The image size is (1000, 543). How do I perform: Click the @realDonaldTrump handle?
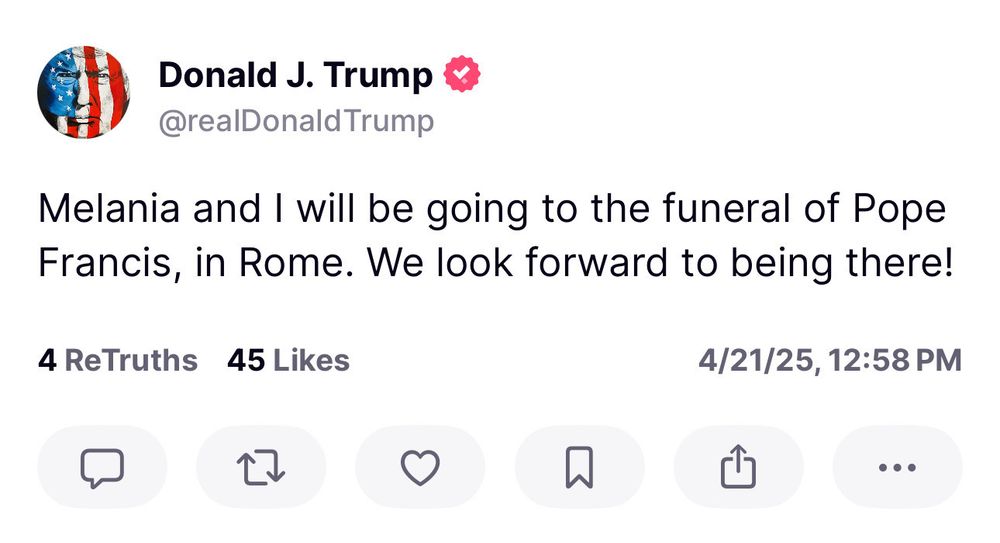[x=296, y=121]
